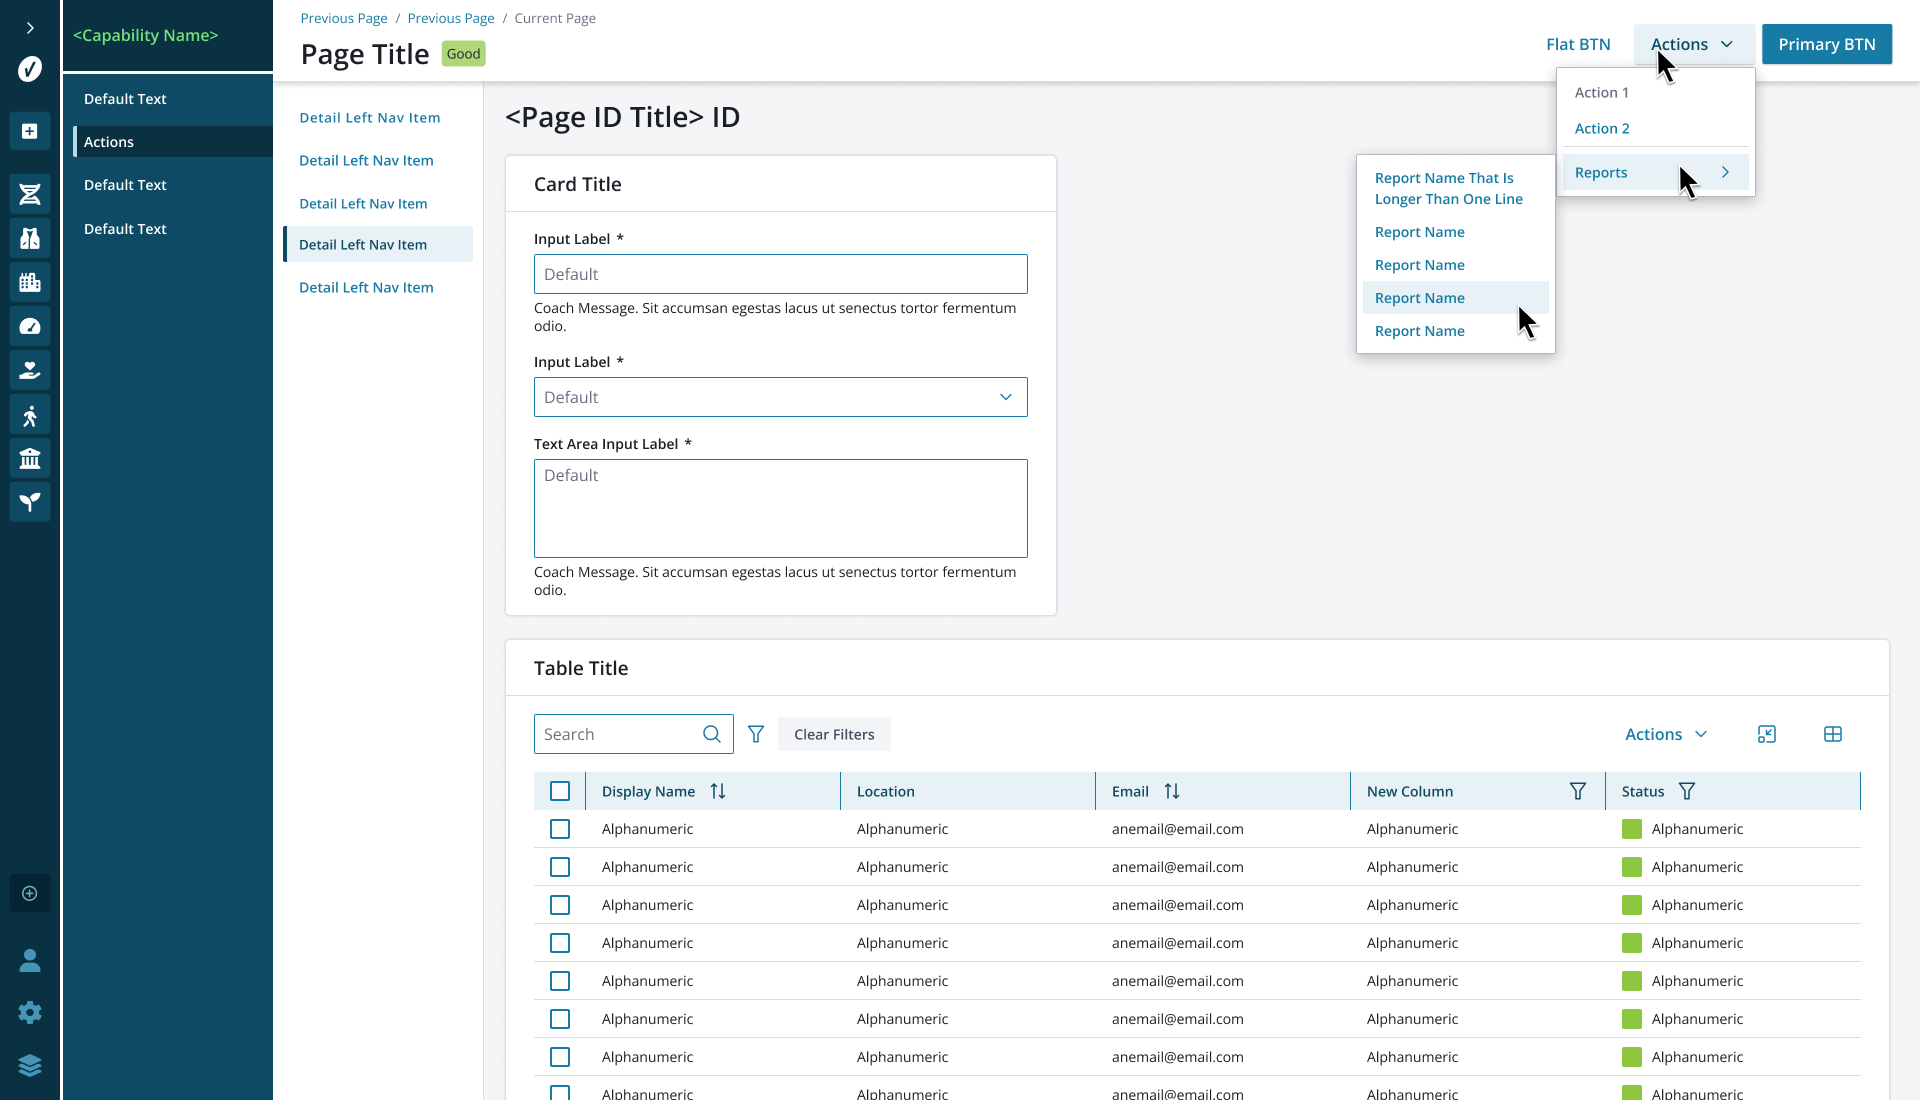This screenshot has width=1920, height=1100.
Task: Open Report Name That Is Longer Than One Line
Action: pyautogui.click(x=1448, y=188)
